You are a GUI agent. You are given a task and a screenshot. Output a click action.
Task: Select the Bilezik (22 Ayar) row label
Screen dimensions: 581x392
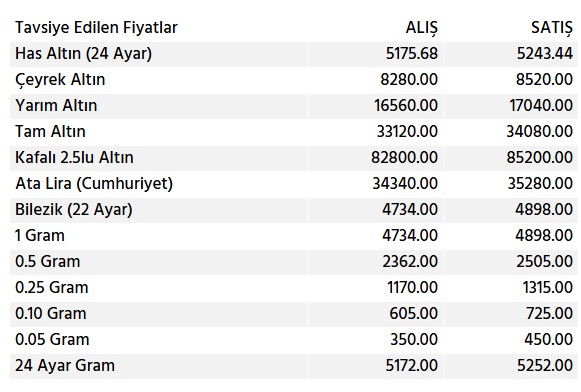[x=74, y=210]
